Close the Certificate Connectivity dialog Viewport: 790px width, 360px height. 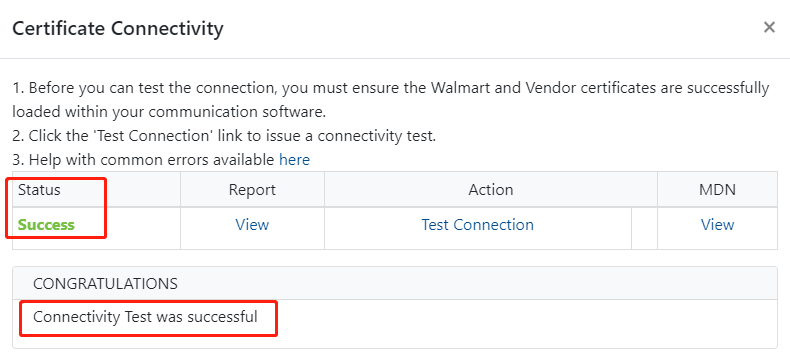769,27
